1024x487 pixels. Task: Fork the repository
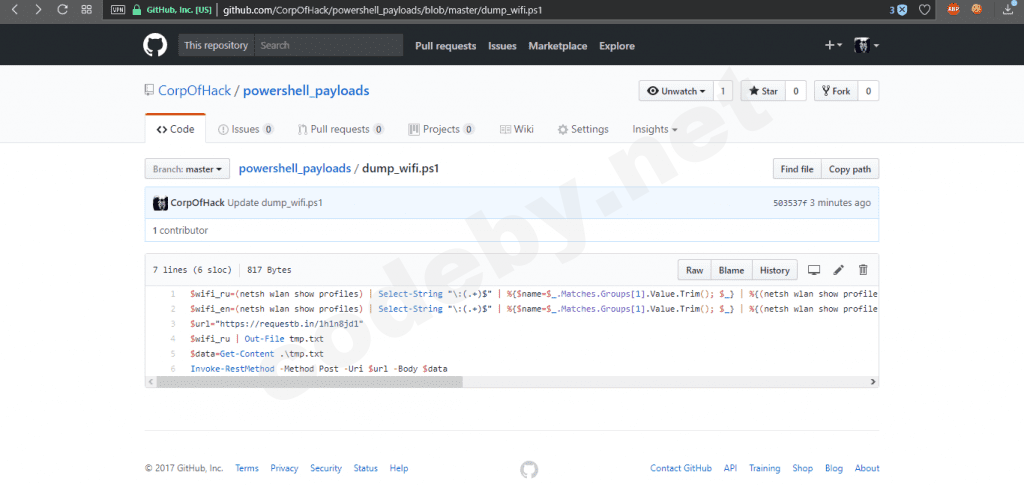pyautogui.click(x=836, y=91)
